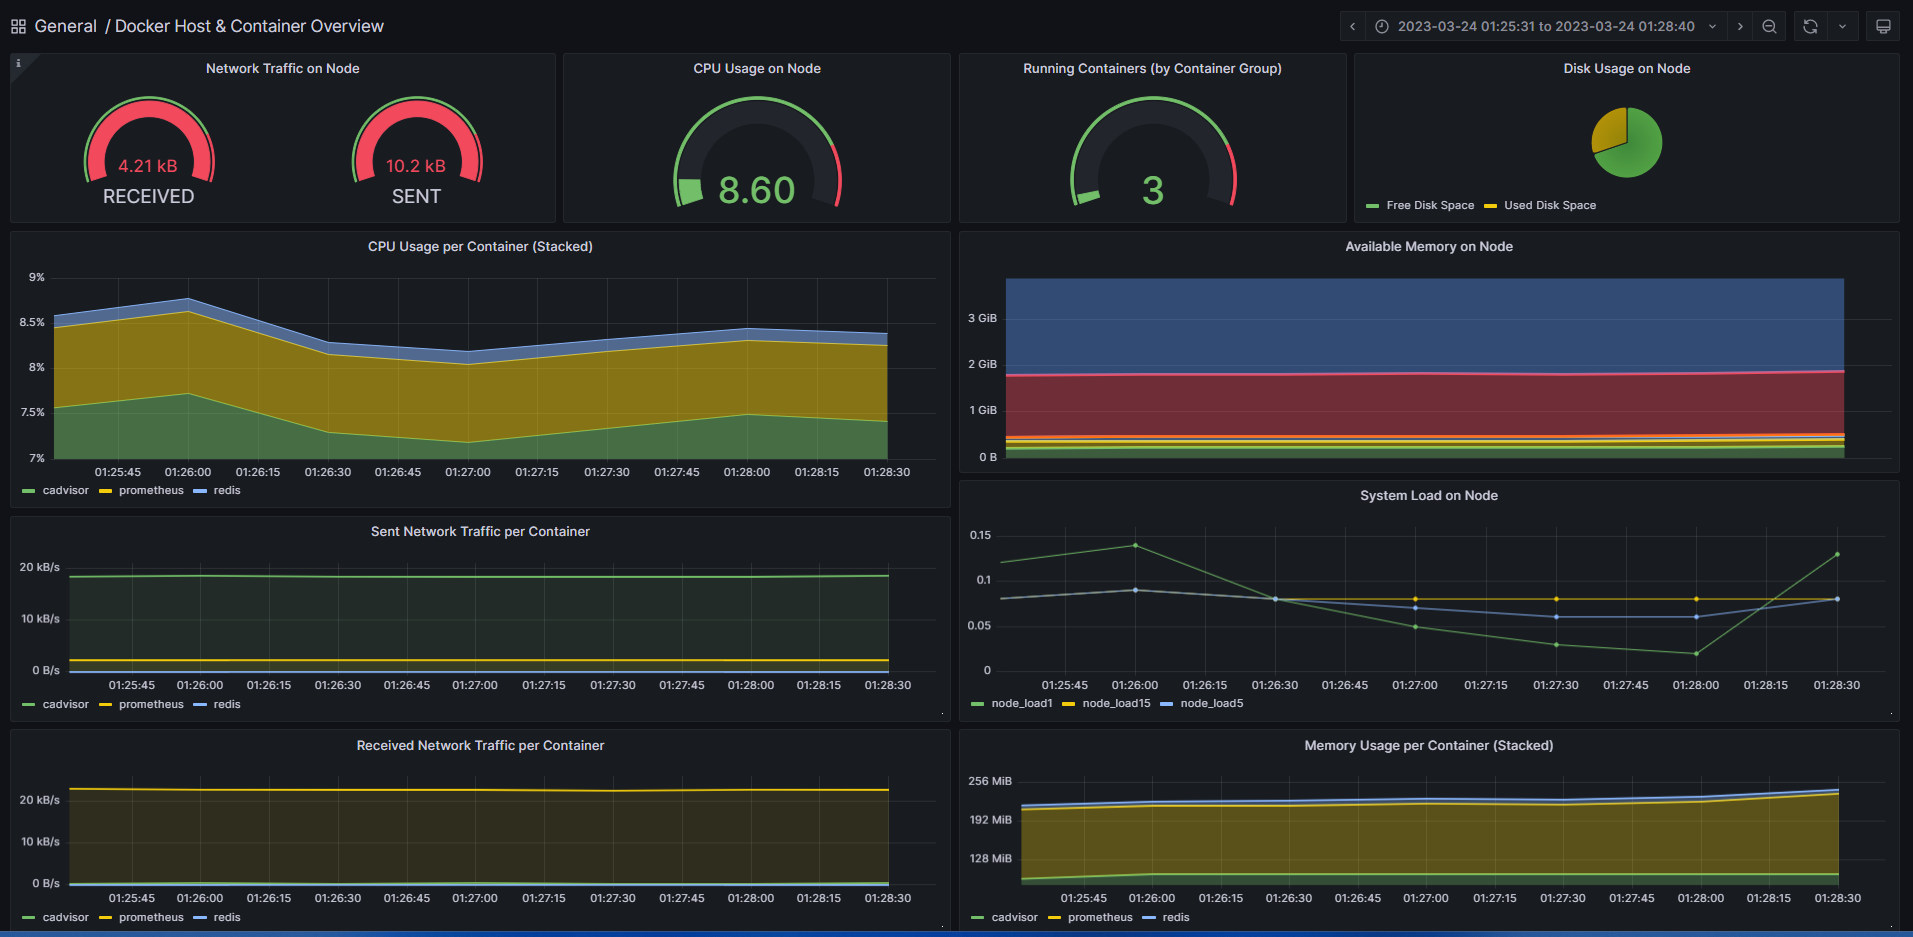Click node_load1 data point at 01:28:30
This screenshot has height=937, width=1913.
click(x=1837, y=554)
